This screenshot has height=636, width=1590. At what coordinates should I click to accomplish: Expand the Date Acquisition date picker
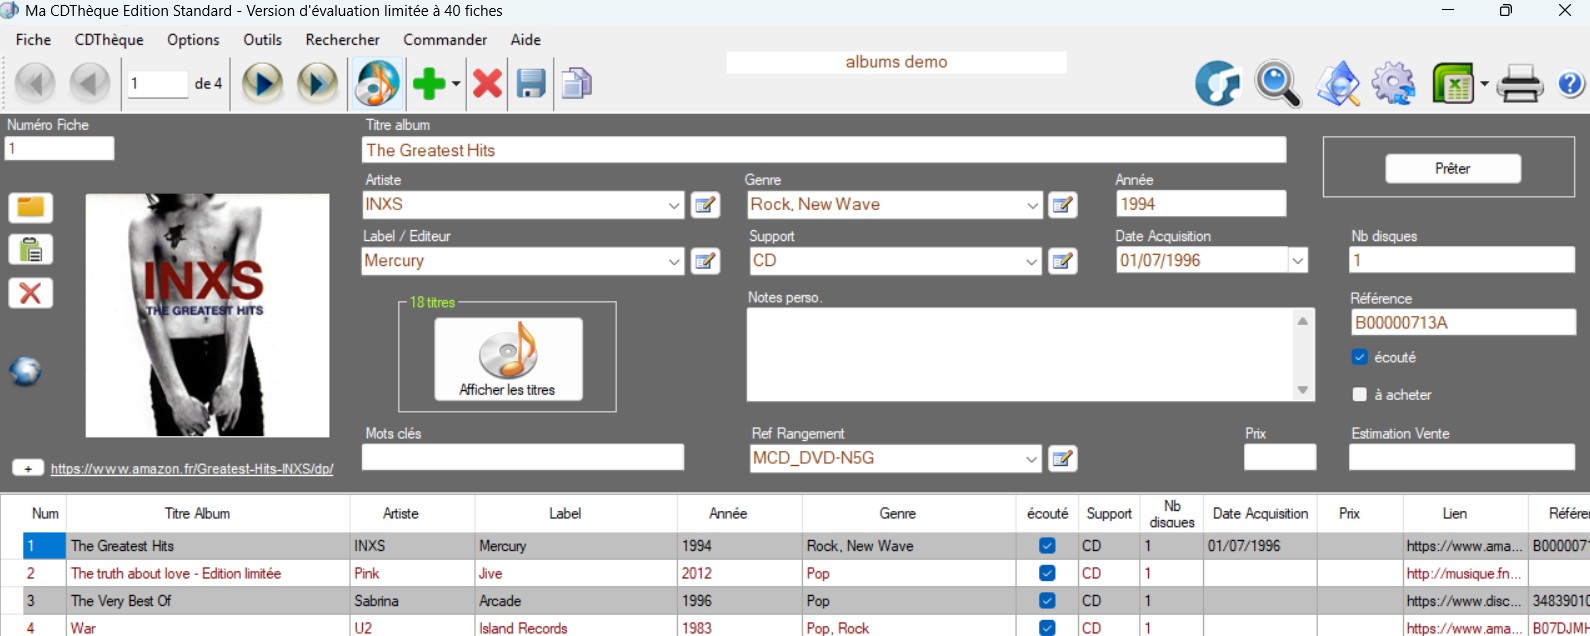coord(1297,261)
